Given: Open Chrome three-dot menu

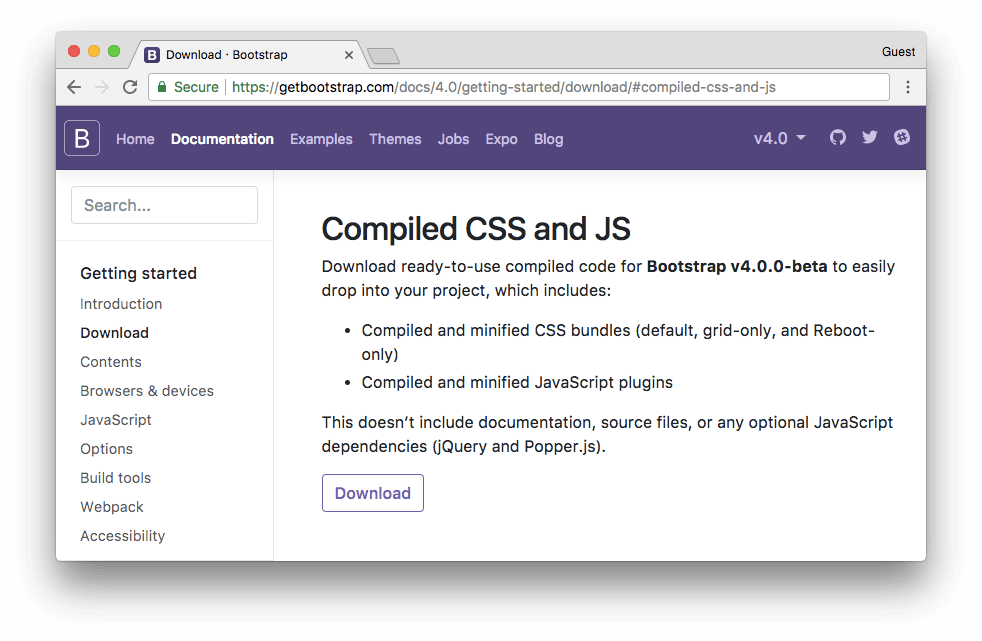Looking at the screenshot, I should (907, 87).
